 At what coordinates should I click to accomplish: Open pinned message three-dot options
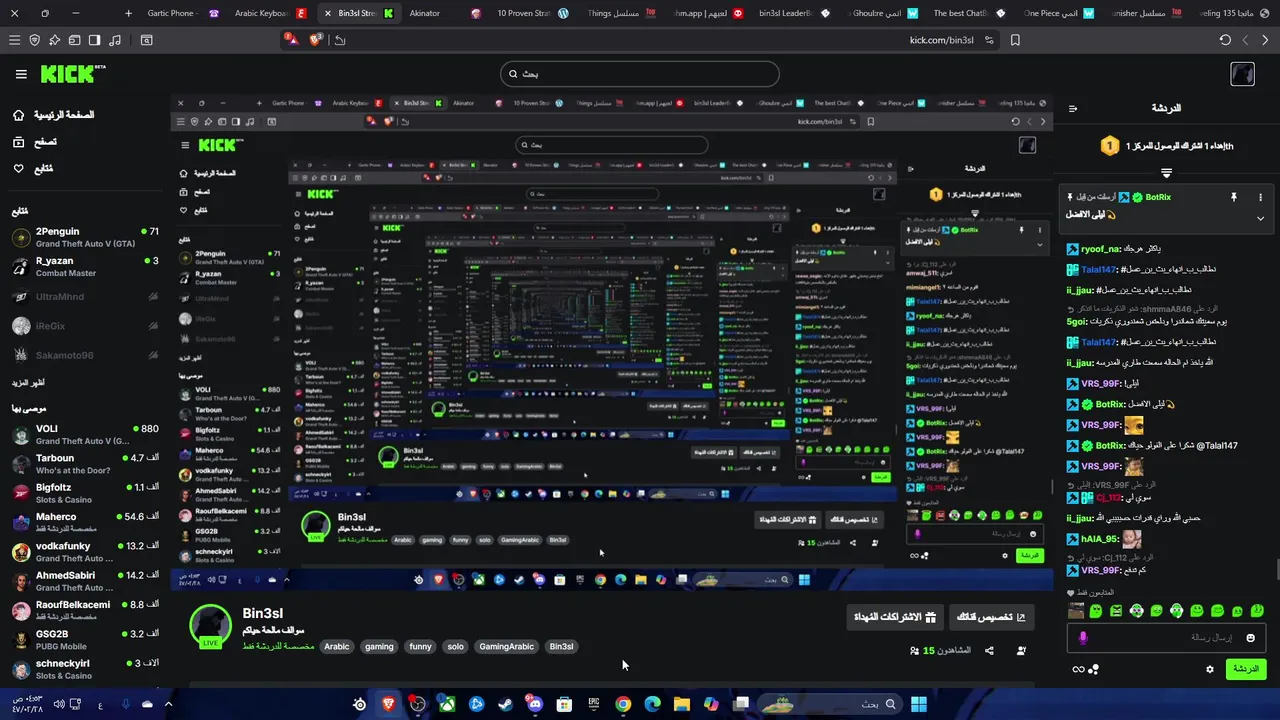coord(1260,198)
